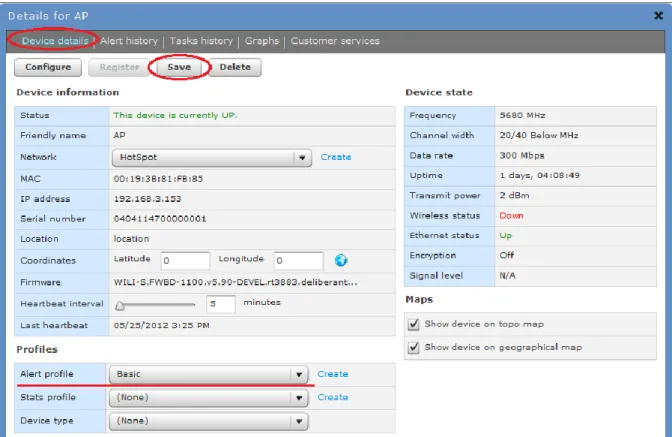Click the Create link for Stats profile
The width and height of the screenshot is (672, 437).
(333, 397)
